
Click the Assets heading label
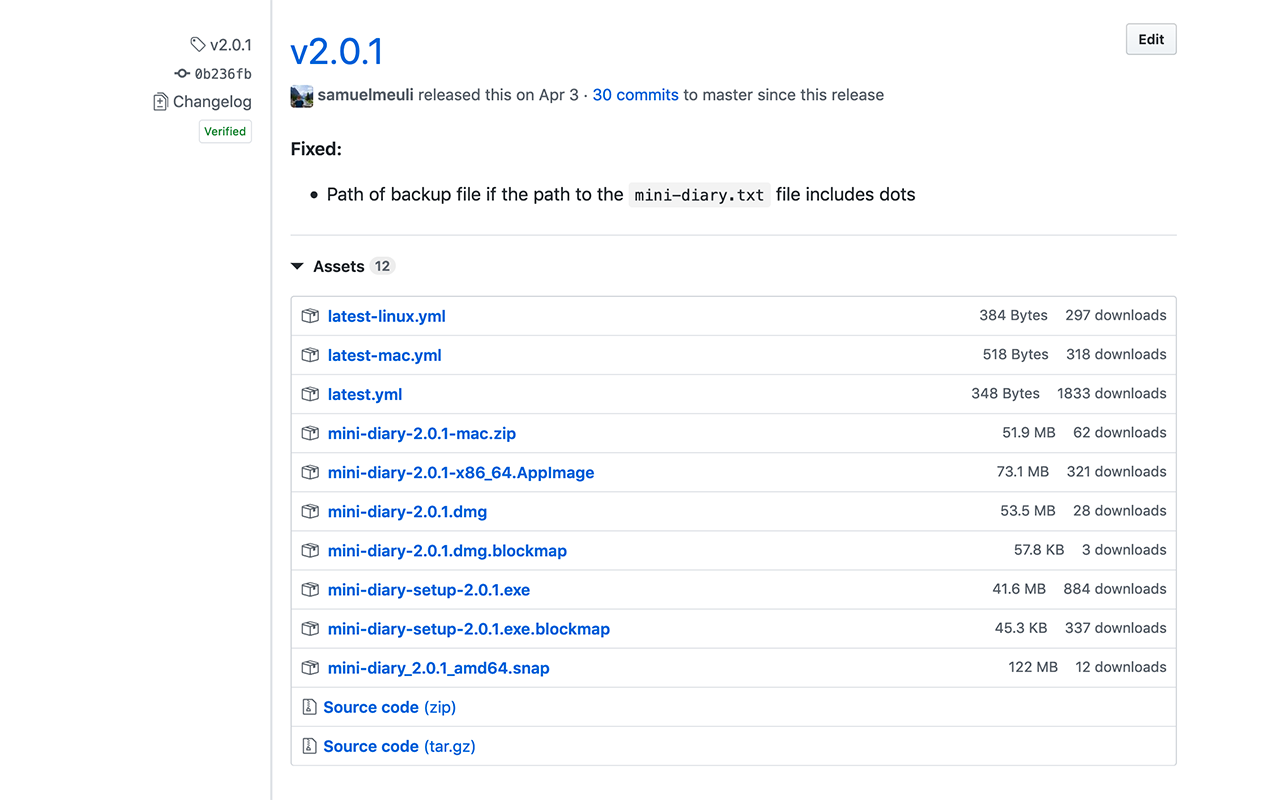338,266
